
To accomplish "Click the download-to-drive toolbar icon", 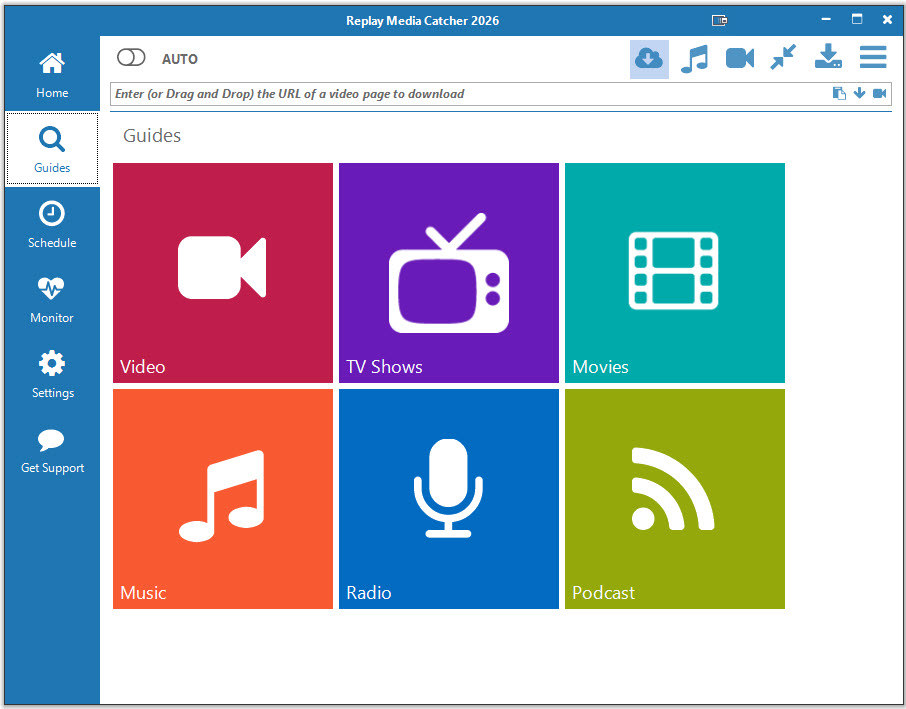I will pyautogui.click(x=828, y=58).
